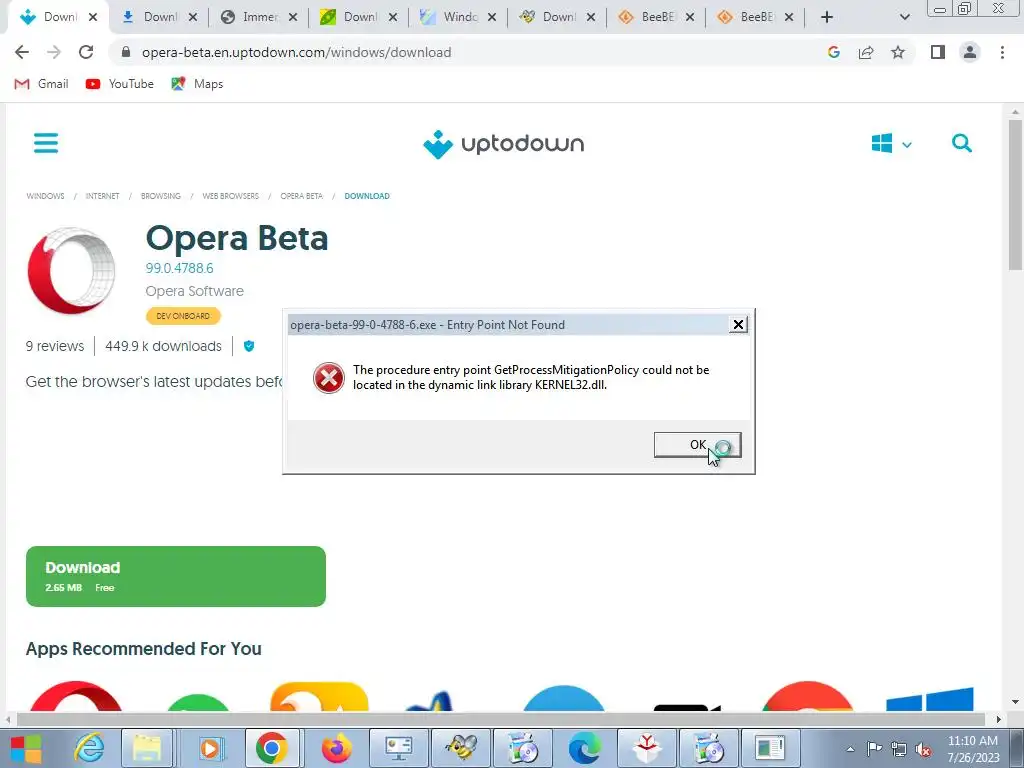Viewport: 1024px width, 768px height.
Task: Click the Opera Software developer name
Action: pyautogui.click(x=195, y=291)
